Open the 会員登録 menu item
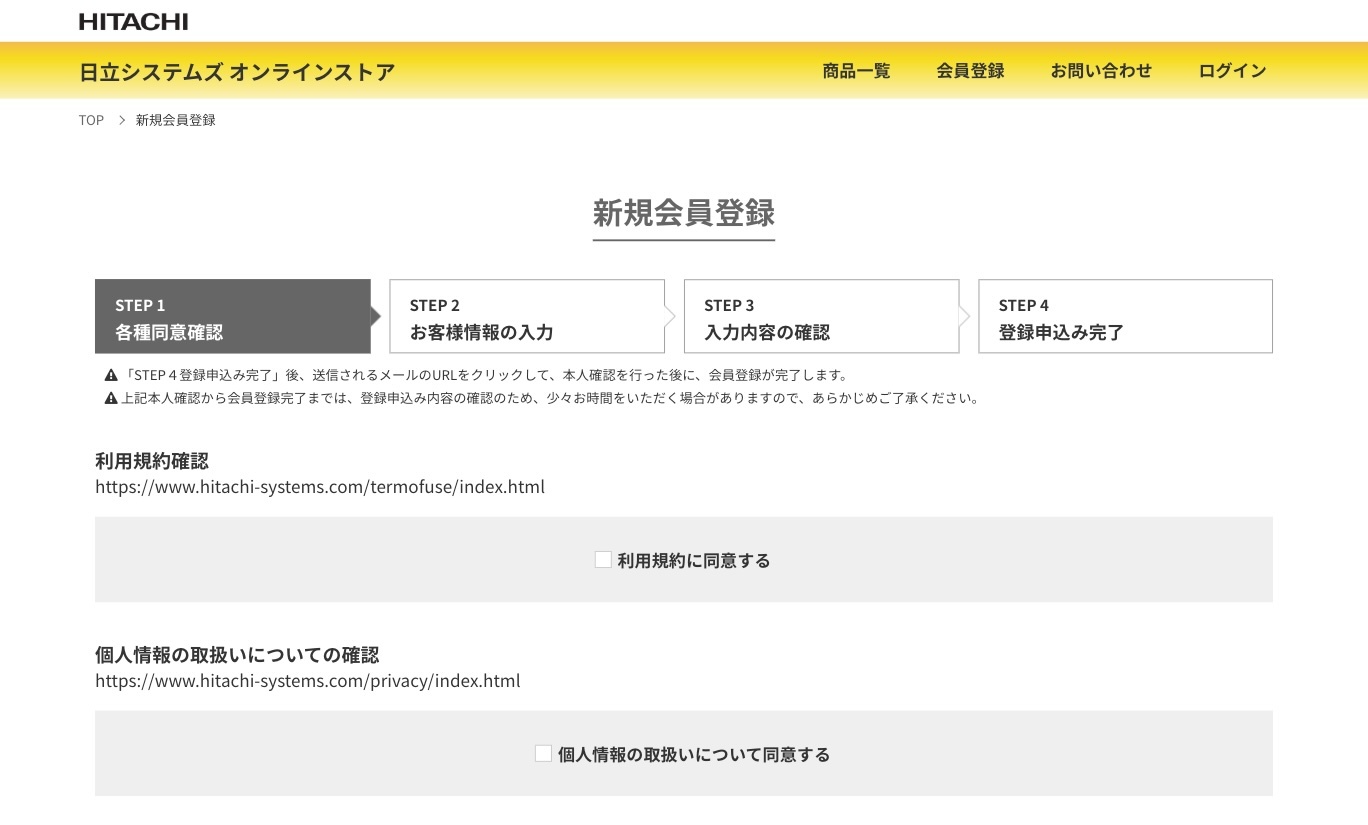This screenshot has width=1368, height=825. [x=970, y=70]
